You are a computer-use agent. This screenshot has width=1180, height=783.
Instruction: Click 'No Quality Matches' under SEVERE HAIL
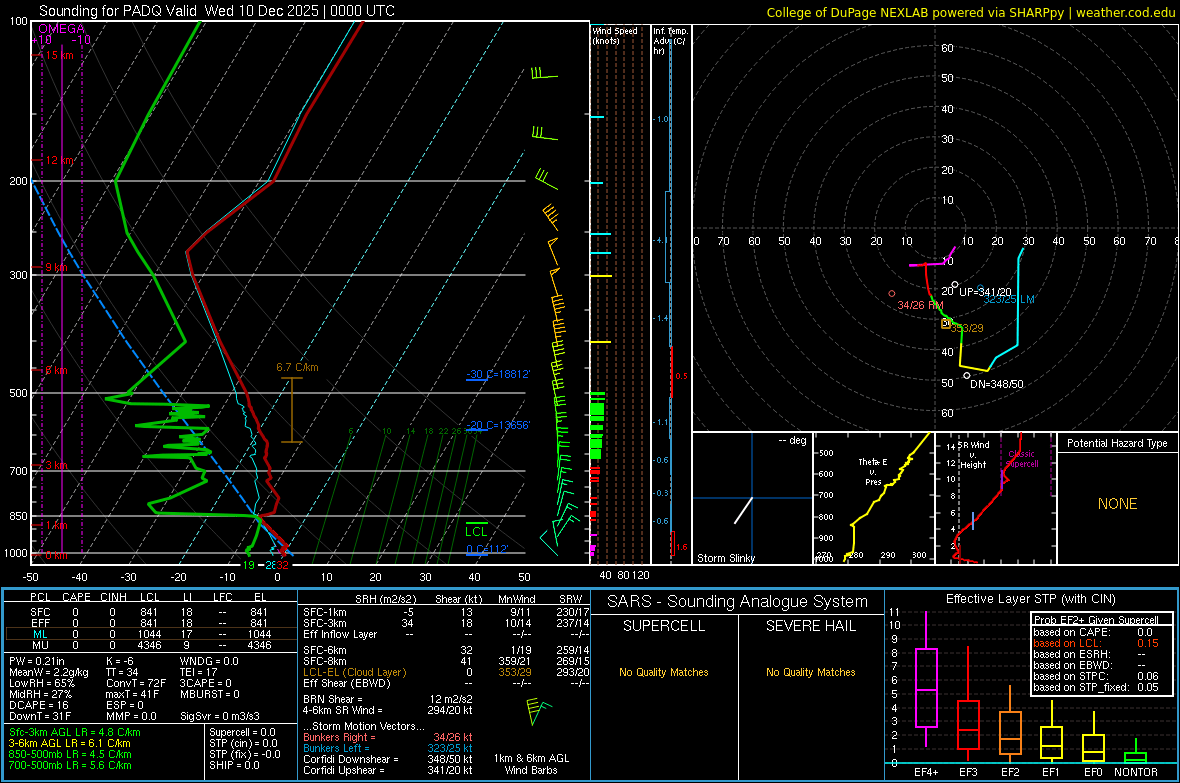[x=810, y=672]
